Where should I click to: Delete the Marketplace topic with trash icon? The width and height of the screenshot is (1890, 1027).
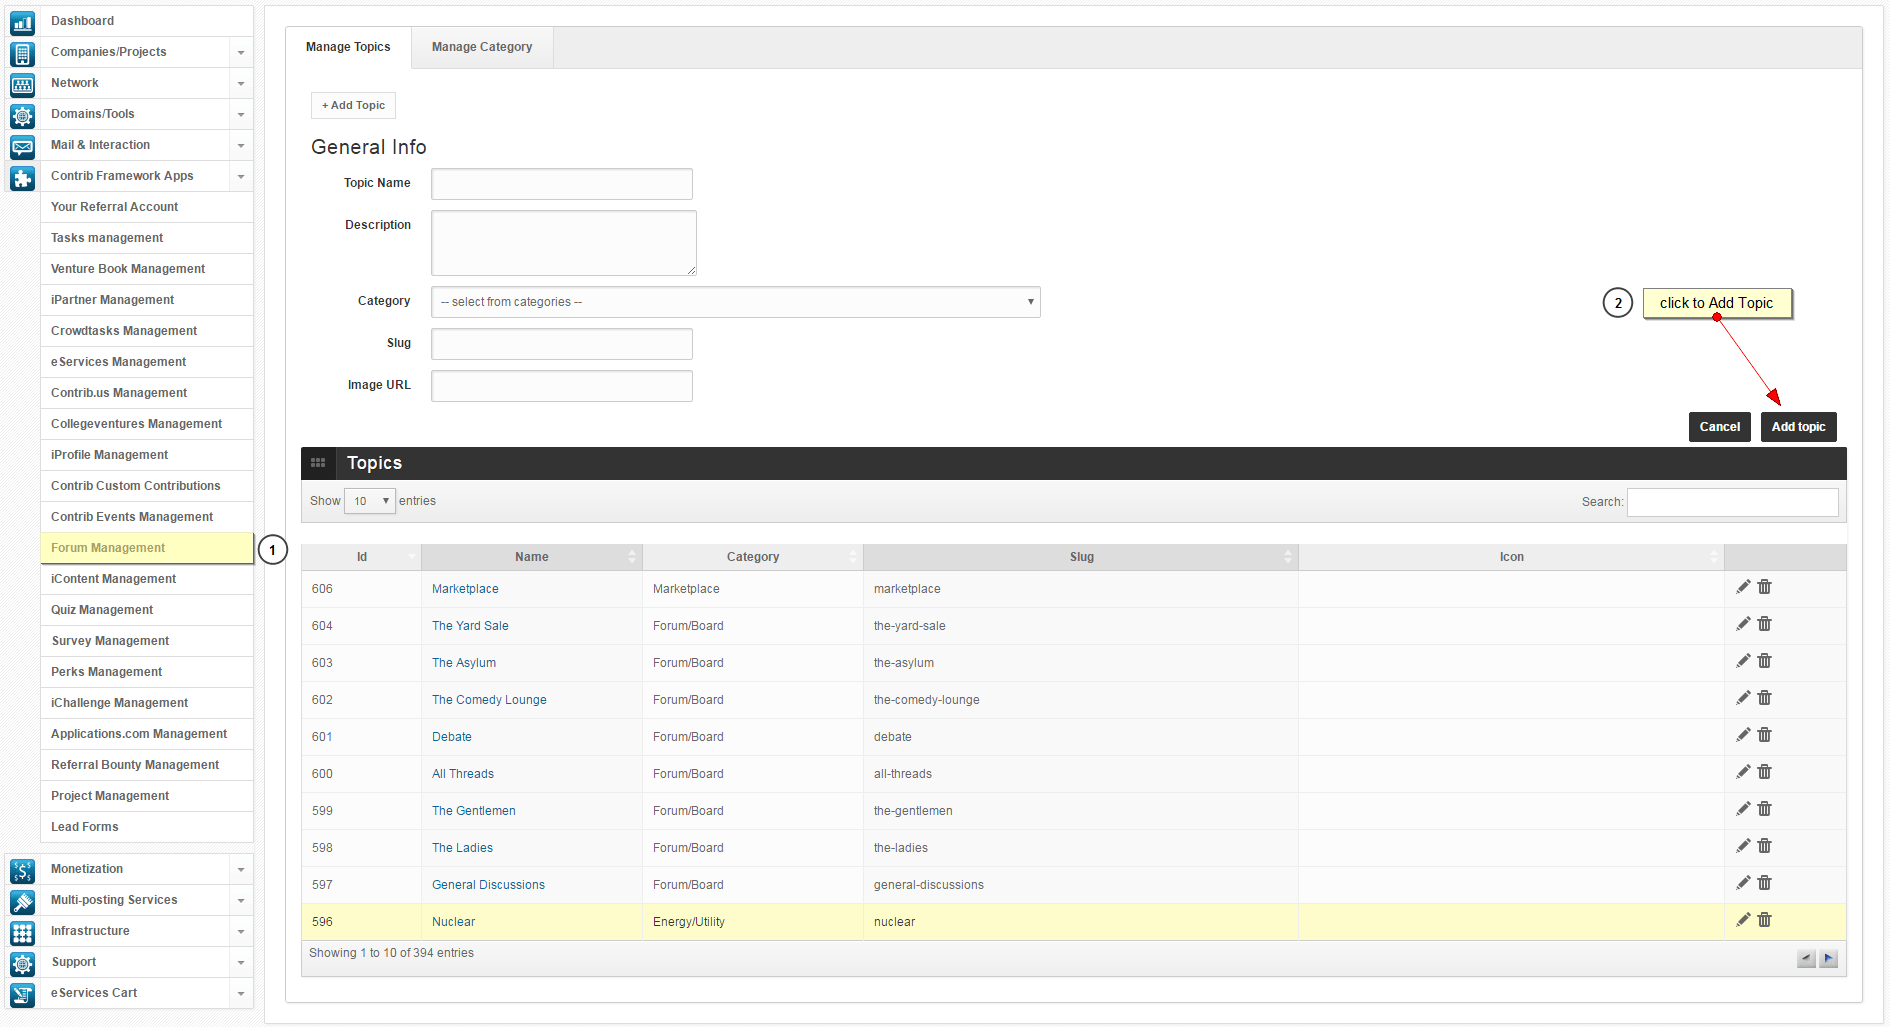click(x=1765, y=587)
